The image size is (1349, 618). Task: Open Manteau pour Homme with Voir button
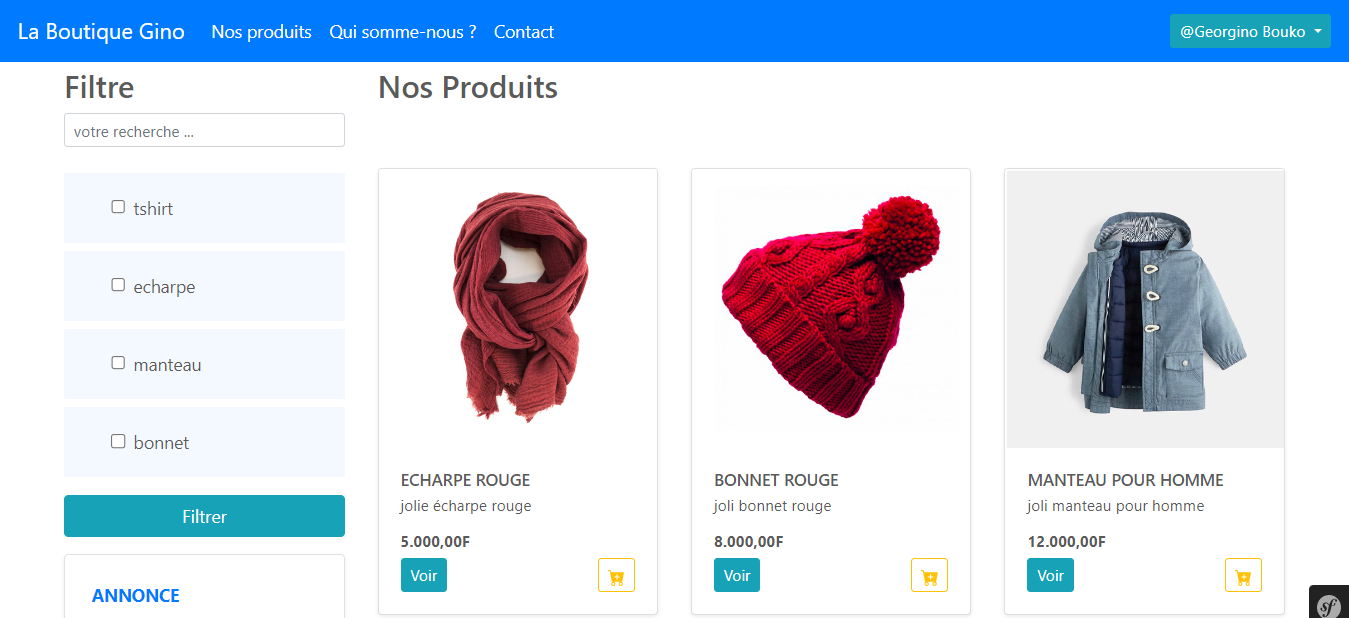coord(1049,575)
